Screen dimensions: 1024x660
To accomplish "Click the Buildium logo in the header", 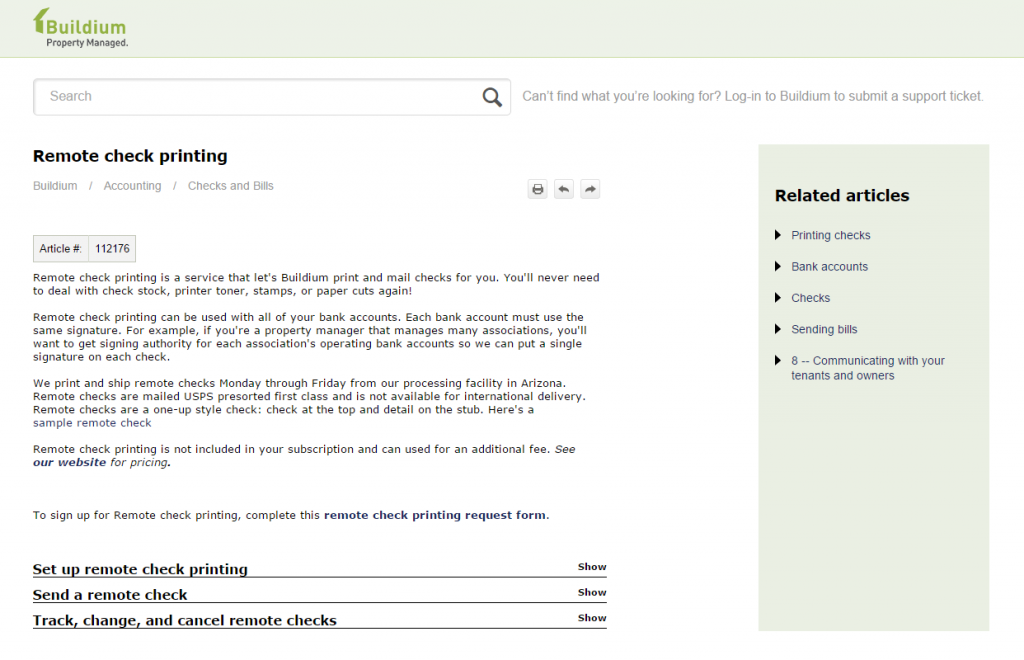I will coord(80,28).
